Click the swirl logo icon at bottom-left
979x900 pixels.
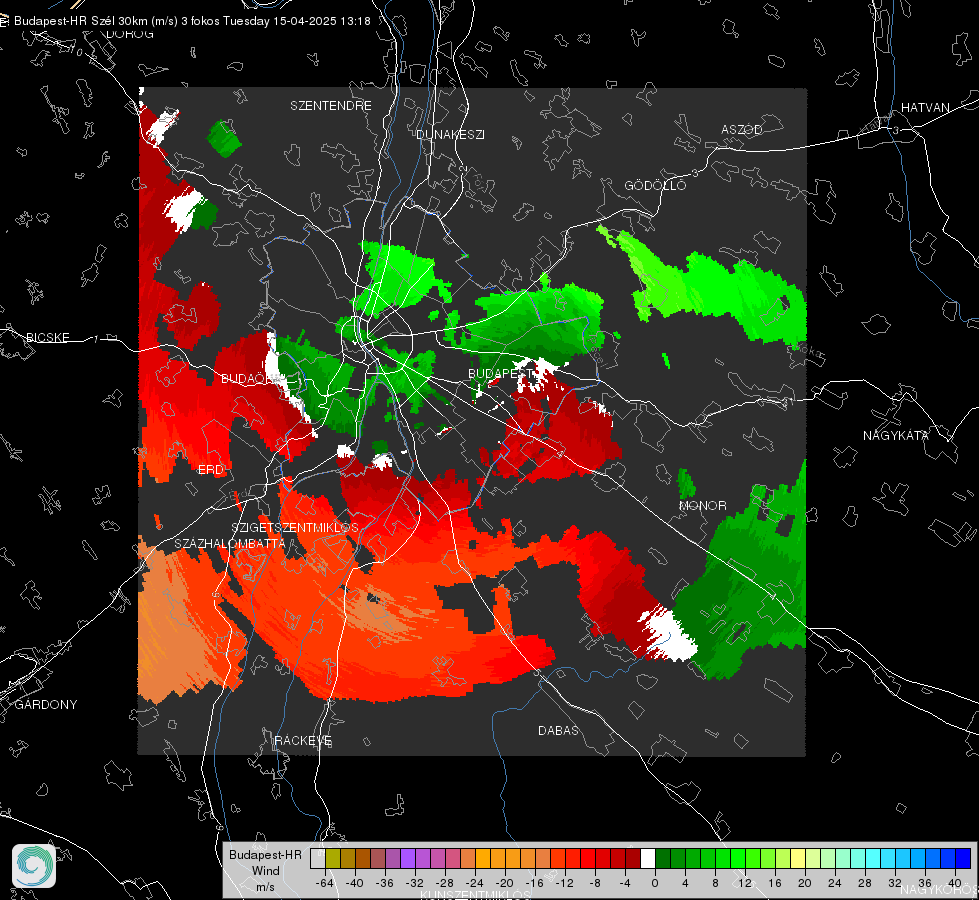pyautogui.click(x=34, y=866)
